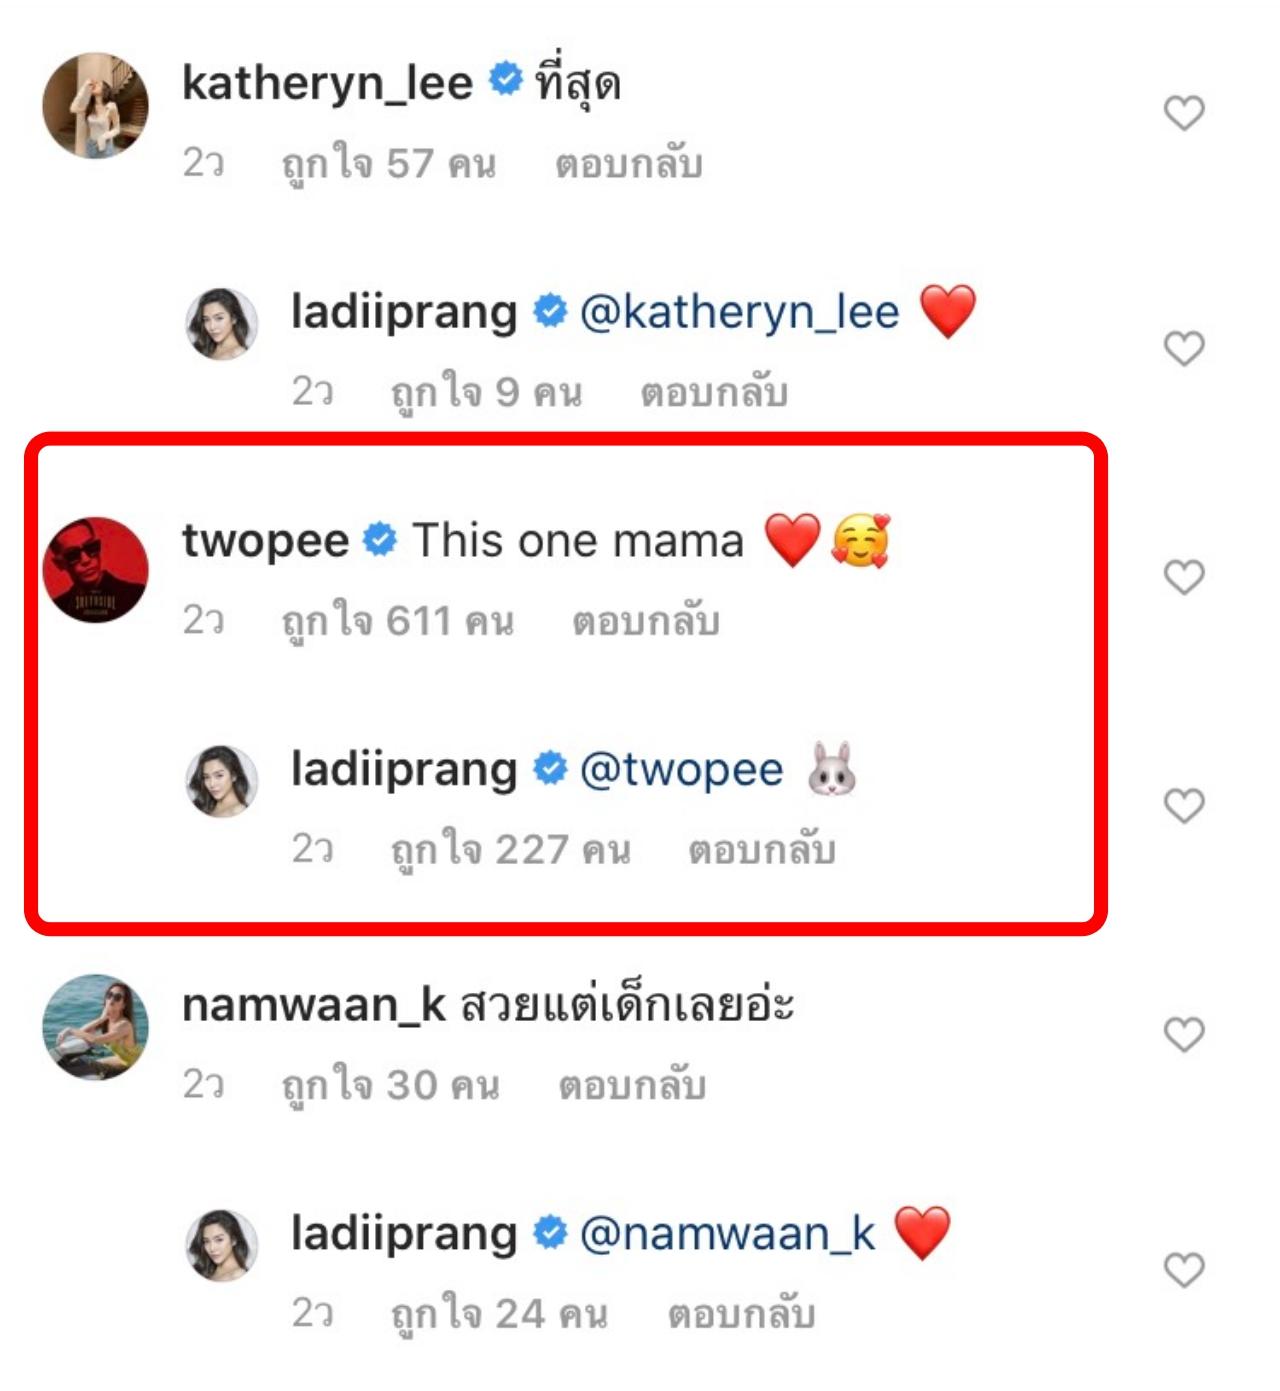The height and width of the screenshot is (1391, 1280).
Task: View the 57 likes on katheryn_lee's comment
Action: (388, 164)
